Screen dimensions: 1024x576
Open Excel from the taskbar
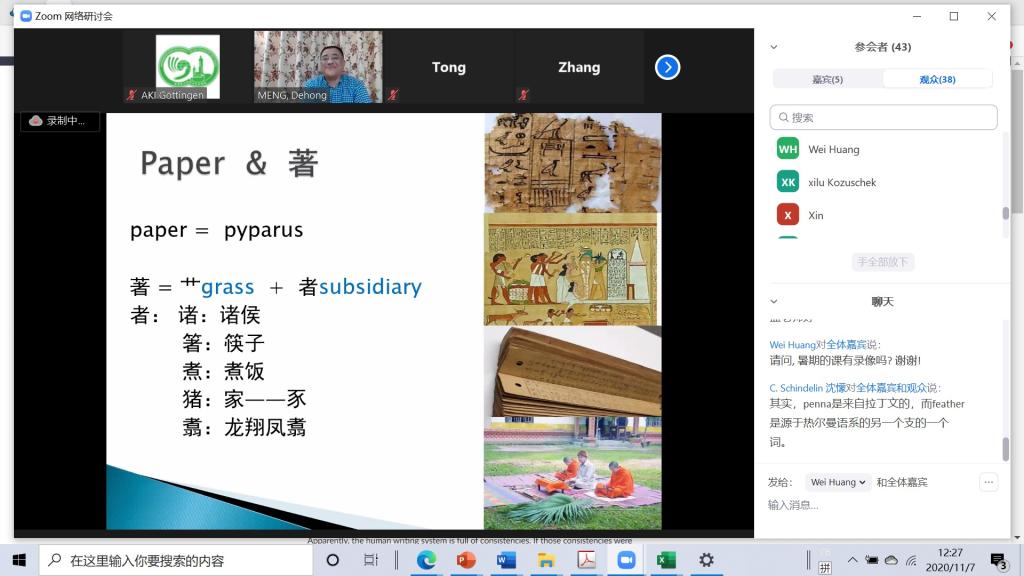click(x=665, y=560)
